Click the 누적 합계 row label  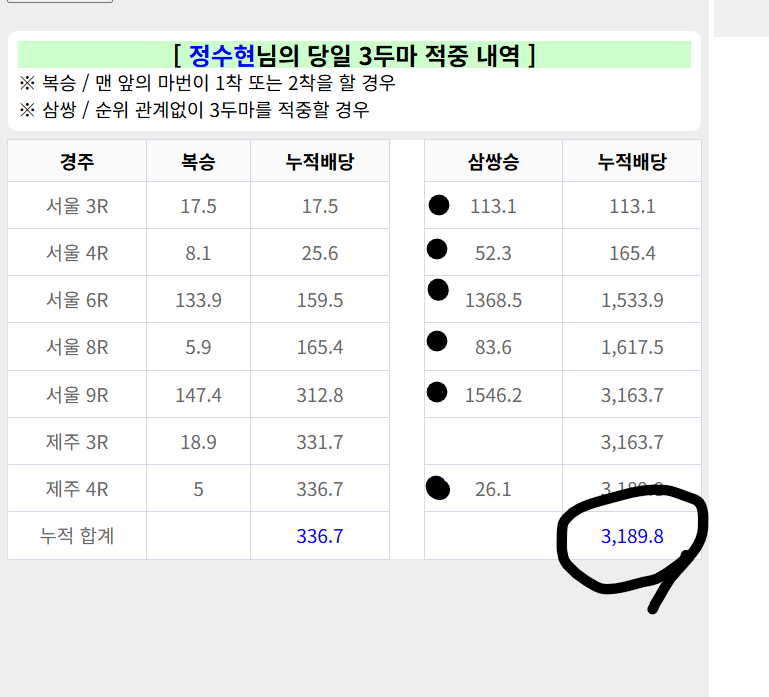point(77,537)
